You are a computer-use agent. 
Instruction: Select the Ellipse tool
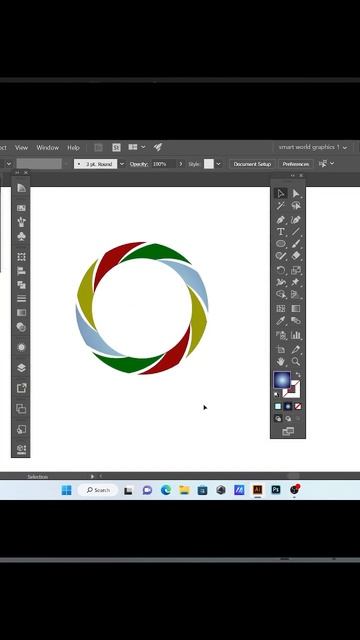[x=281, y=244]
